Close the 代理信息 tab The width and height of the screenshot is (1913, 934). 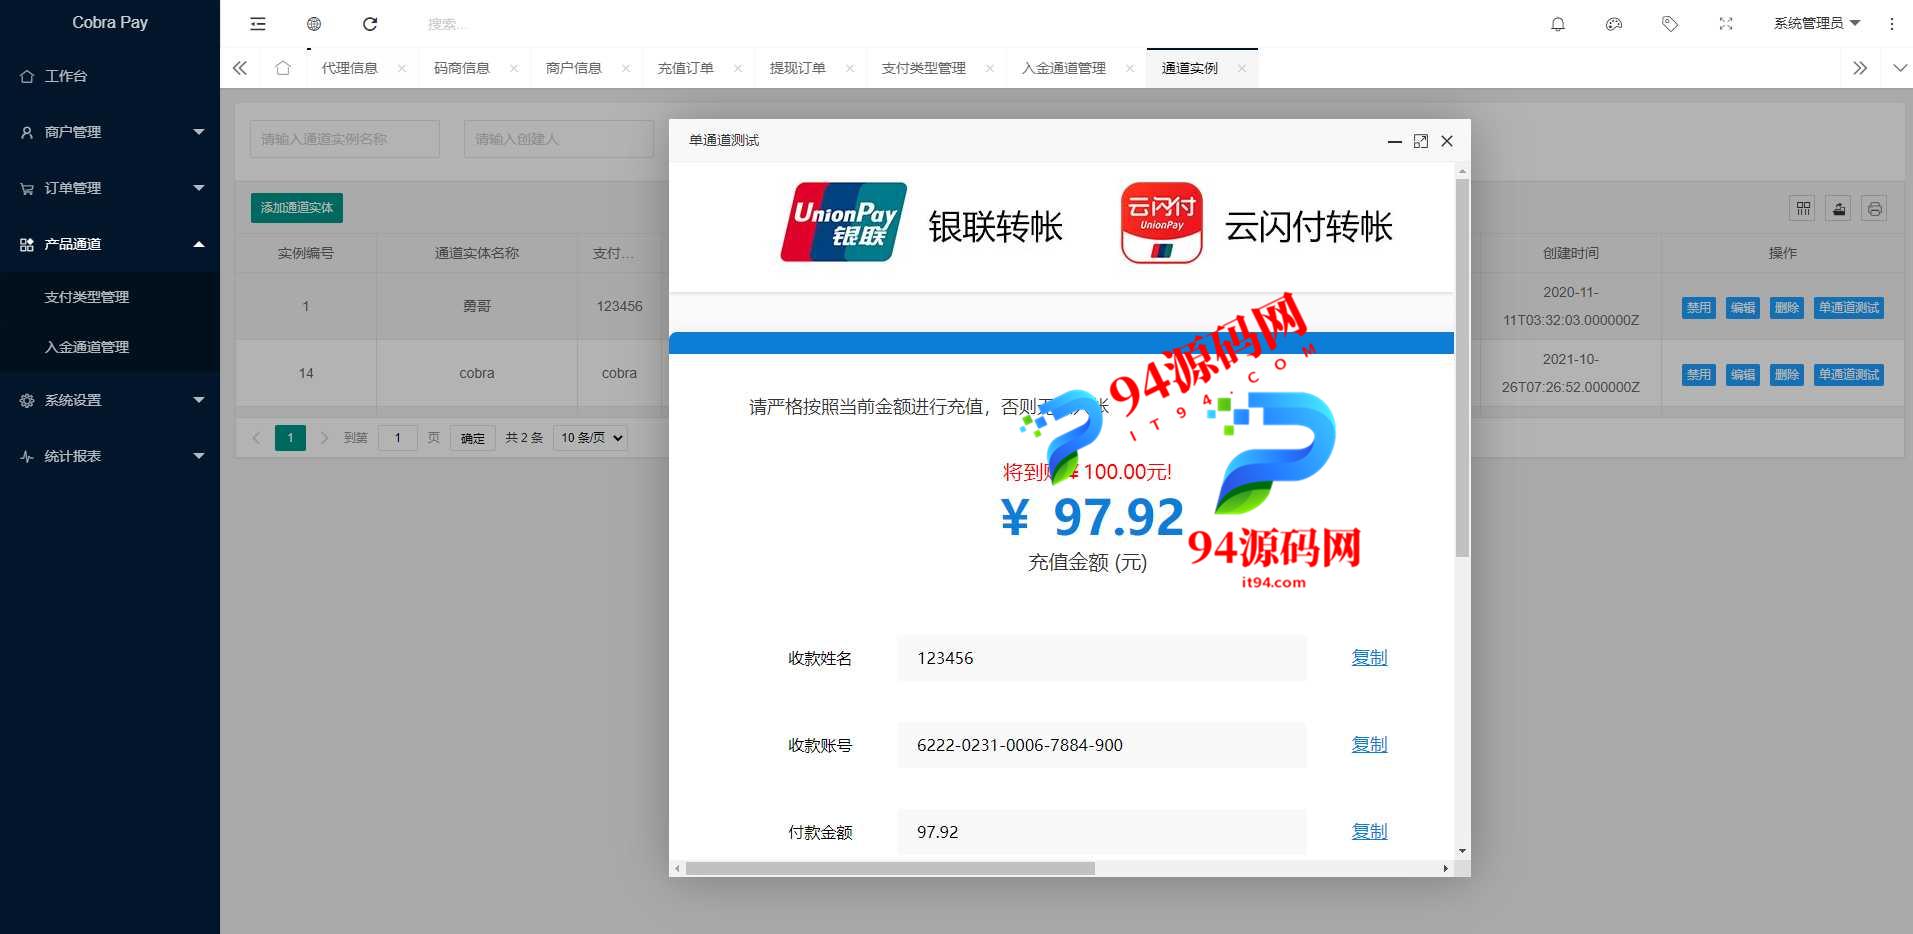402,68
